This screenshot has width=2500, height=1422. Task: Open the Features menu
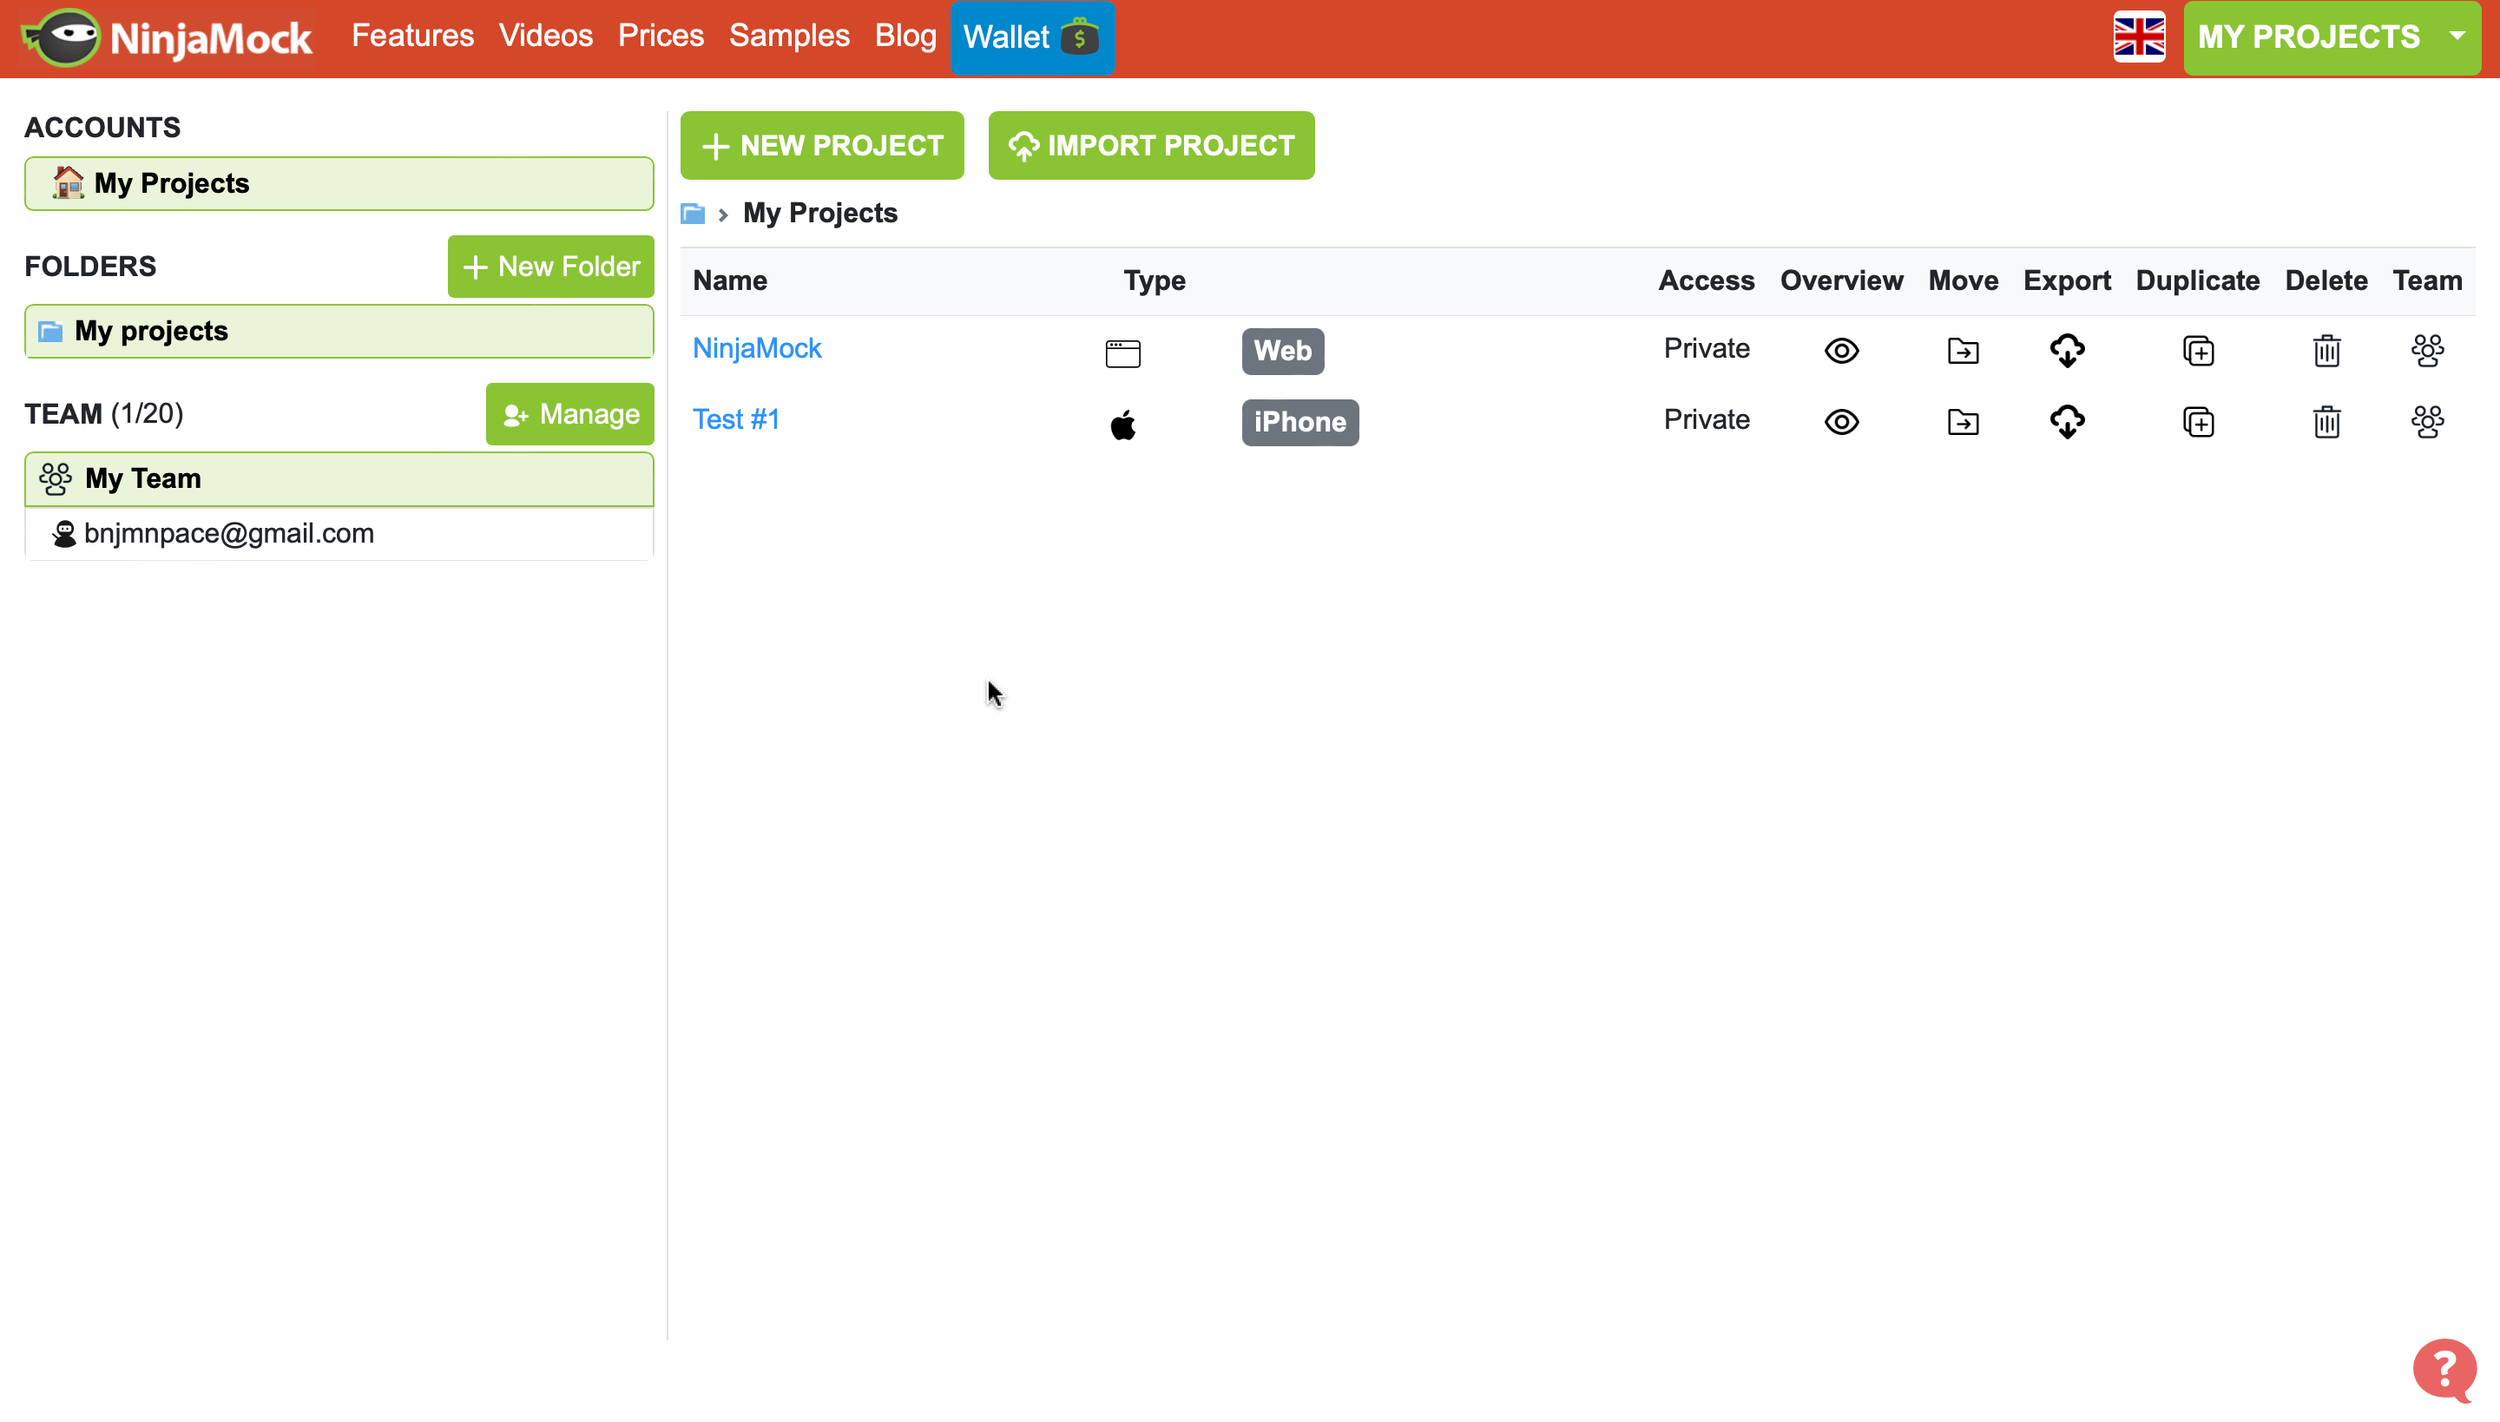412,36
